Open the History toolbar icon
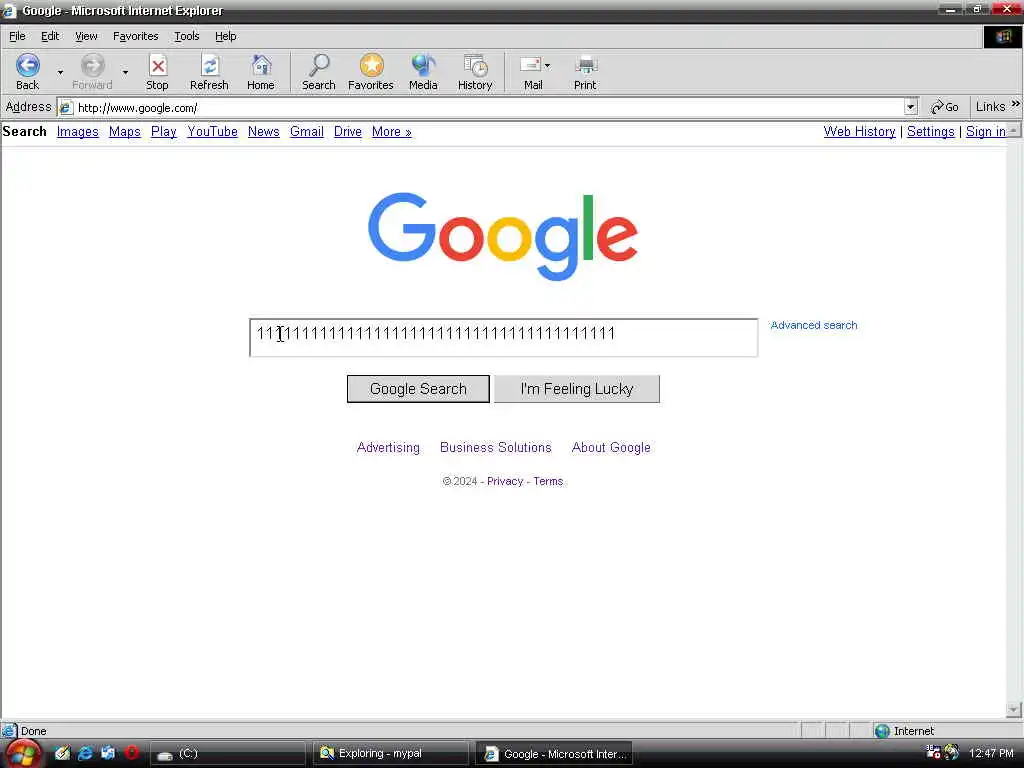 click(475, 65)
